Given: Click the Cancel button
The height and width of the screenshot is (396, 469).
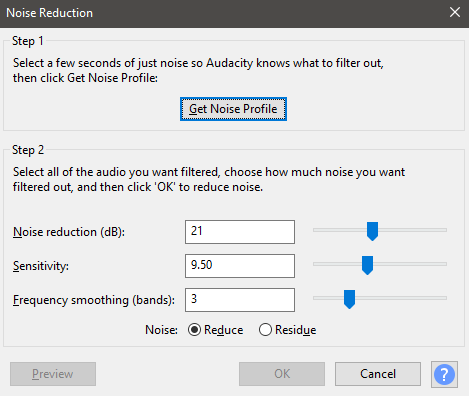Looking at the screenshot, I should point(378,374).
